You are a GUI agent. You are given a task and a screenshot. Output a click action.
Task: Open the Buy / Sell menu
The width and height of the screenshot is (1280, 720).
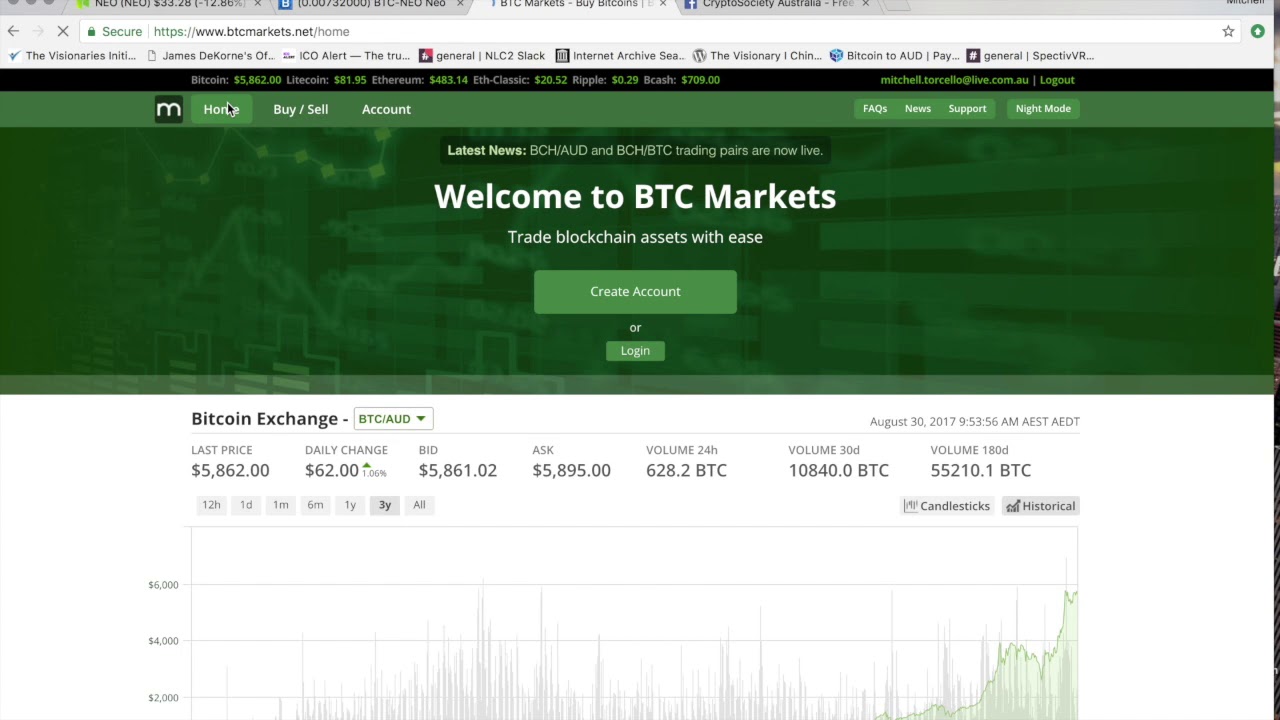[300, 109]
